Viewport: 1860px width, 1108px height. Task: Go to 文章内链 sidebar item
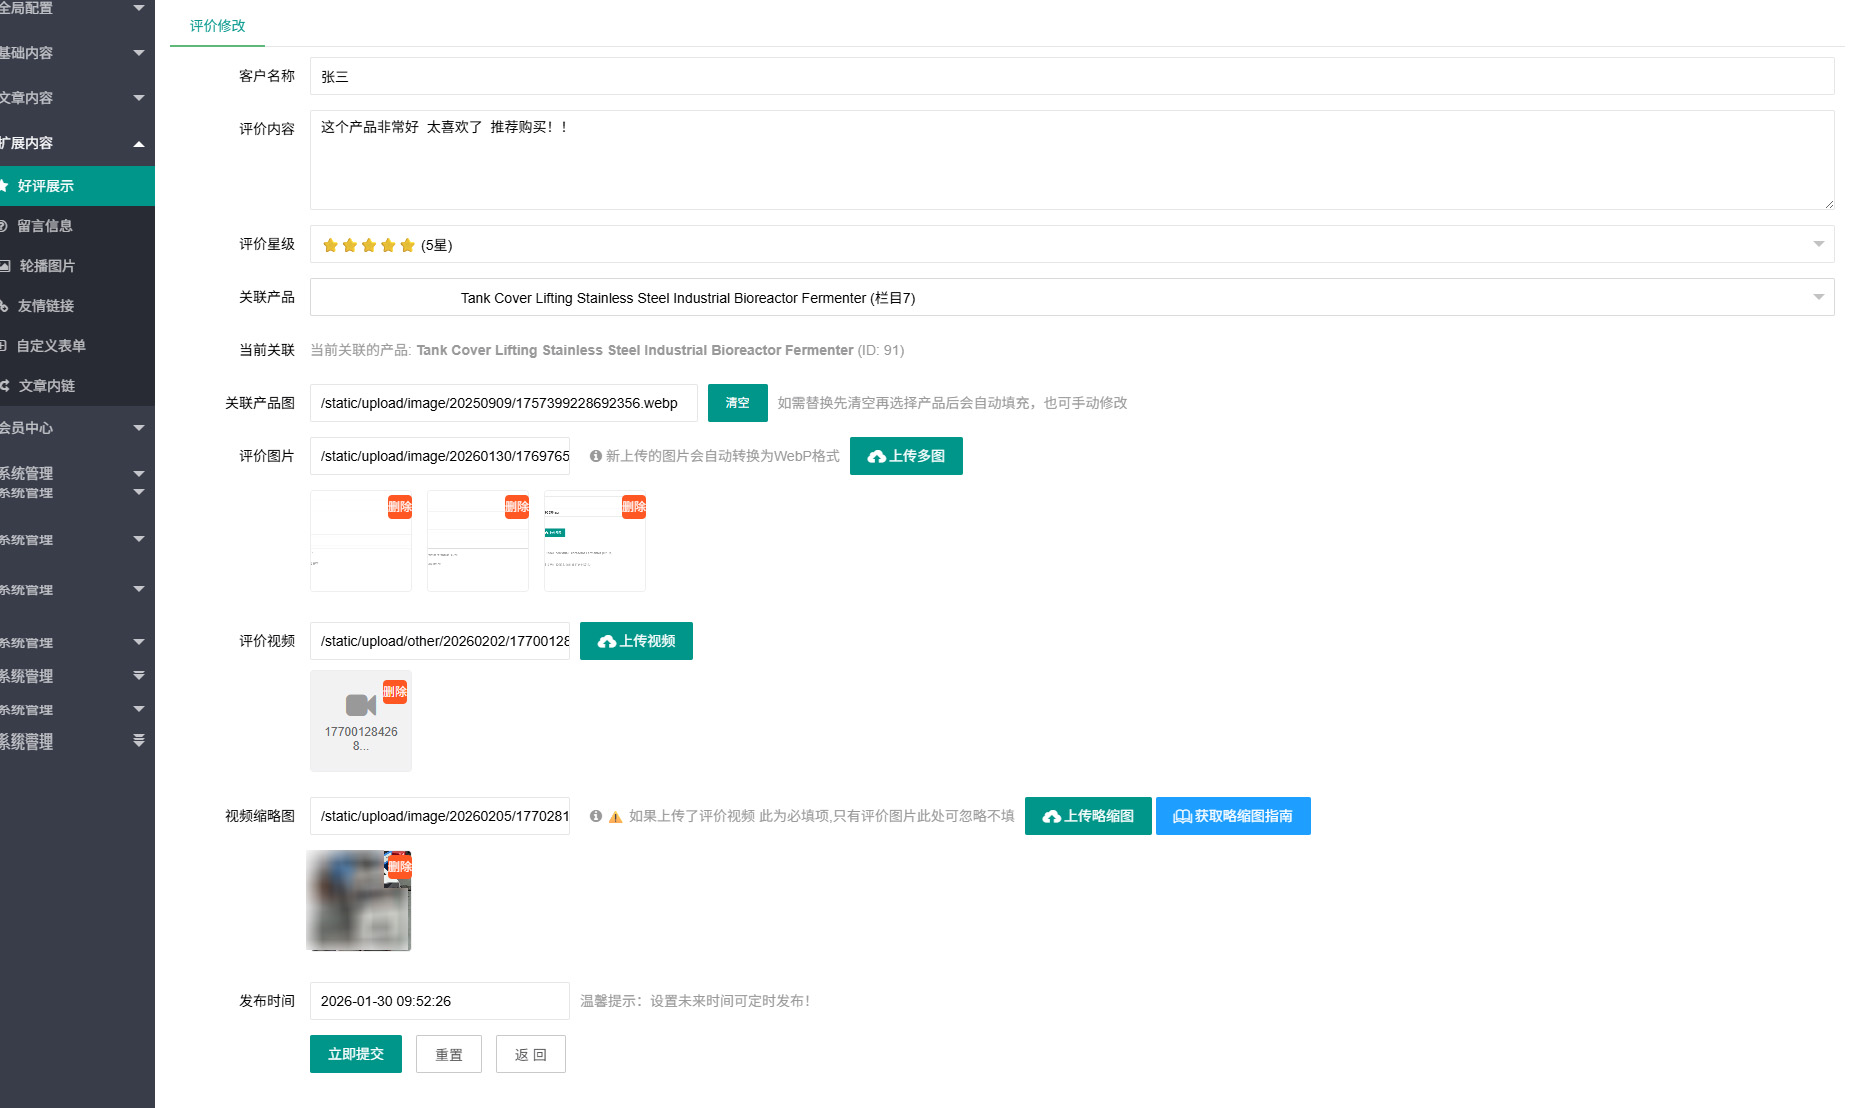pyautogui.click(x=47, y=386)
